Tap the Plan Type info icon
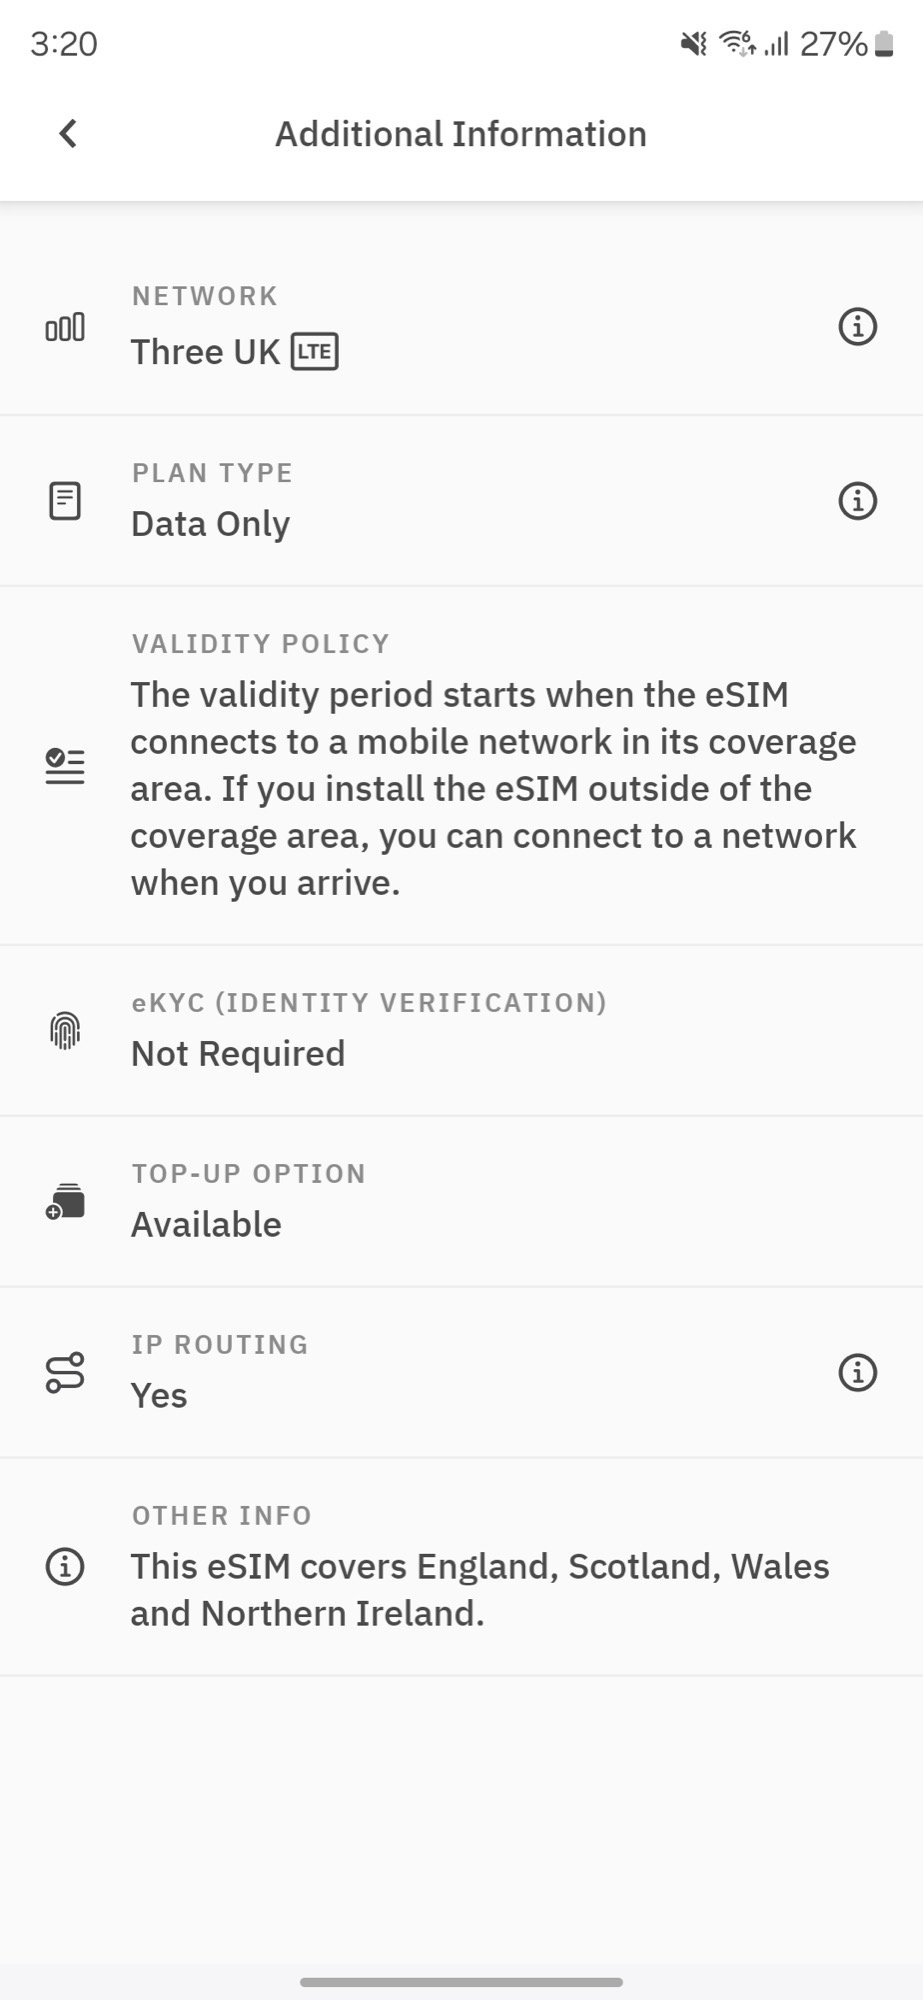This screenshot has width=923, height=2000. click(x=857, y=500)
